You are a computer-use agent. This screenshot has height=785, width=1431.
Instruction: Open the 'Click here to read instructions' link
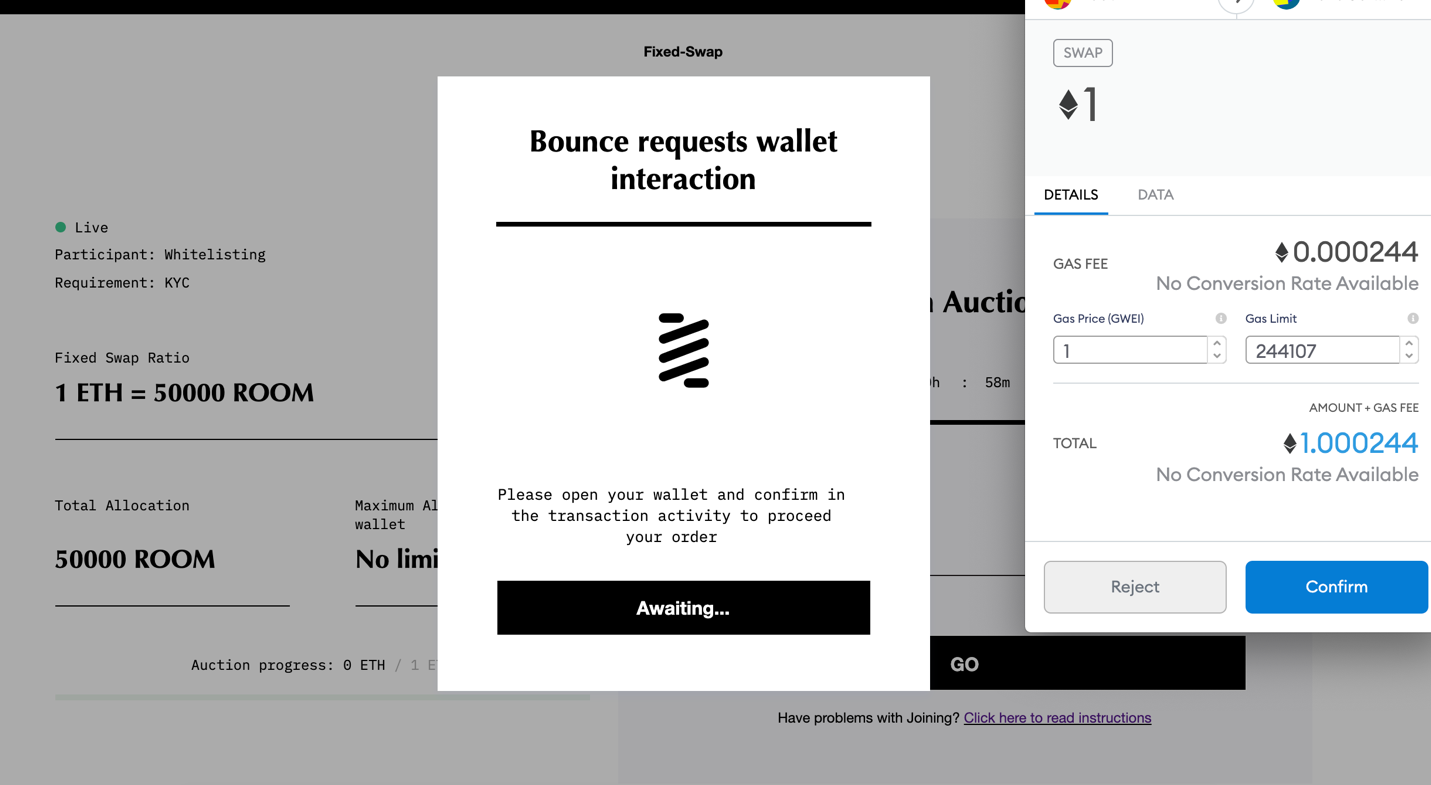[1057, 718]
